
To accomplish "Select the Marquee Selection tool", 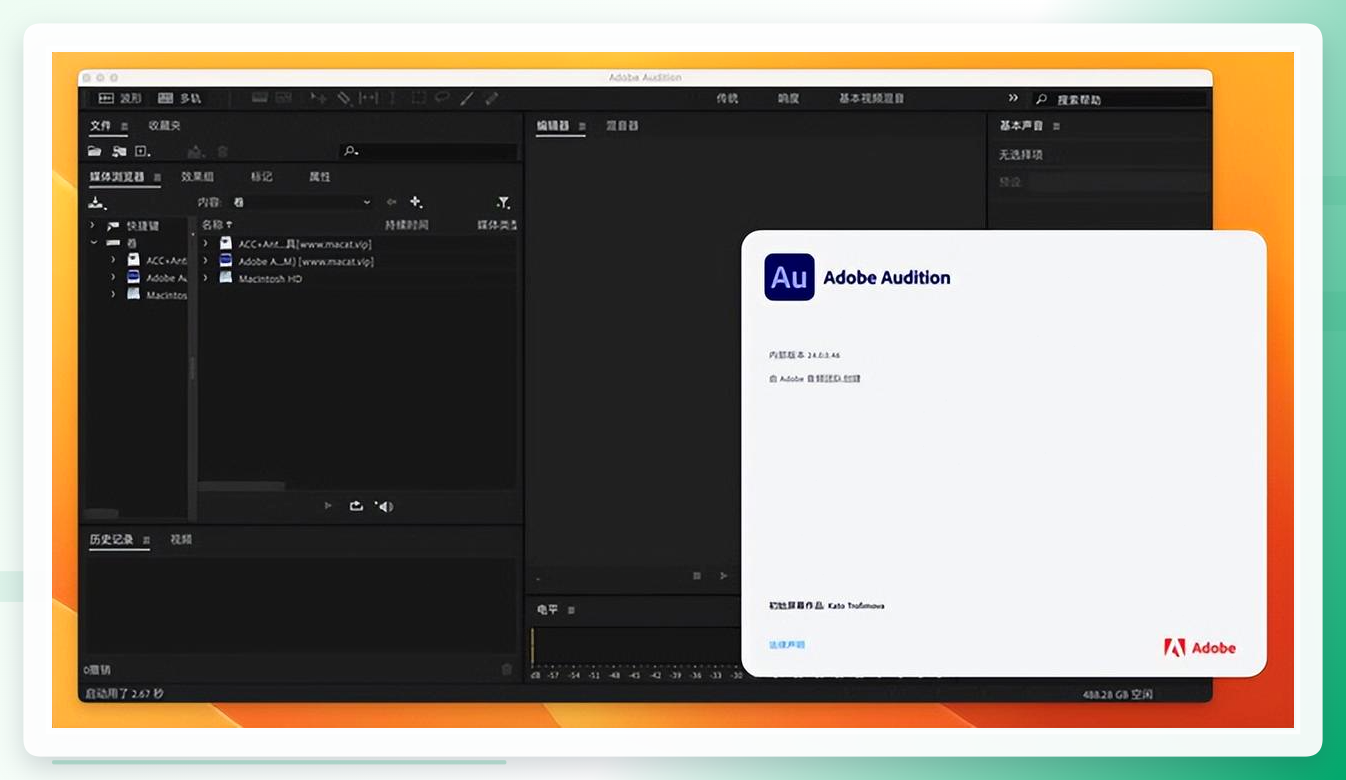I will pyautogui.click(x=417, y=98).
